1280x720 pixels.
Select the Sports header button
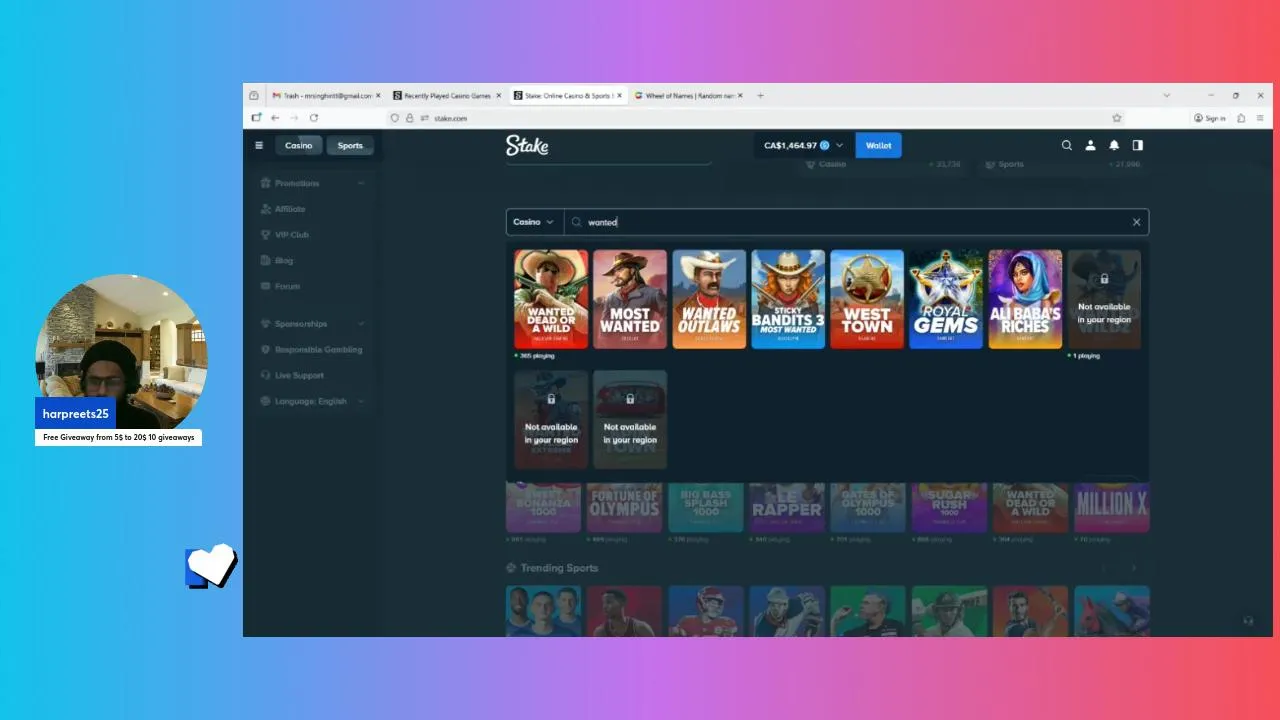(x=350, y=146)
